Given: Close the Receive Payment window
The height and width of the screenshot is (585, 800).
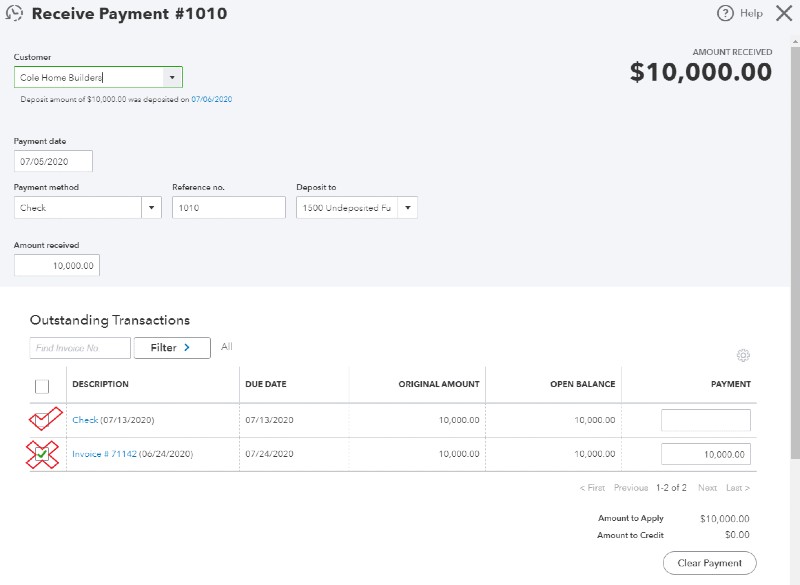Looking at the screenshot, I should 784,13.
